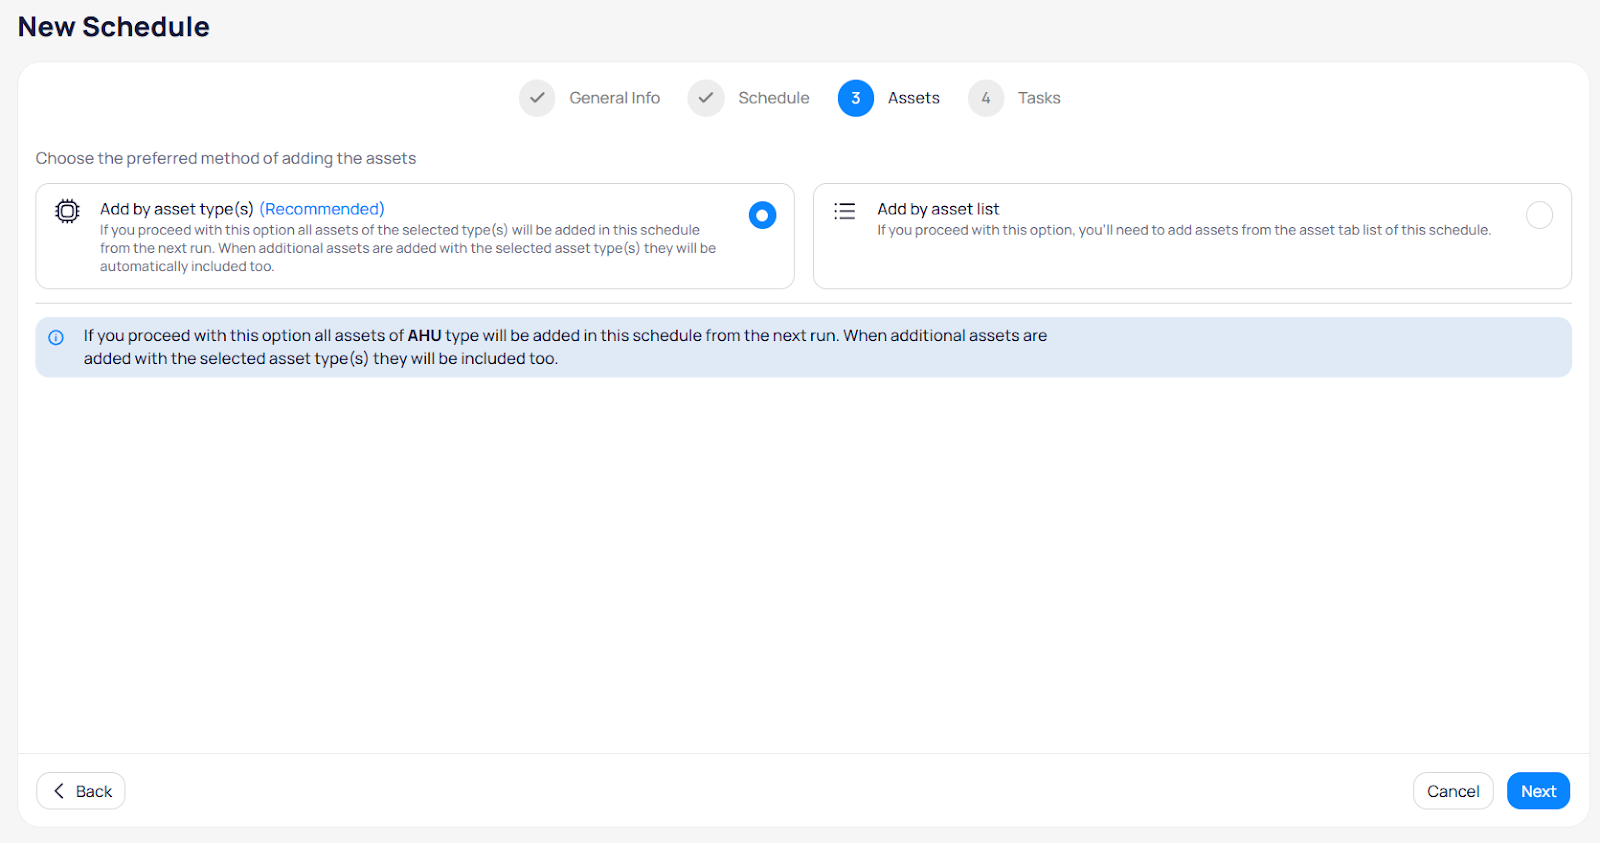
Task: Click the chip icon beside Add by asset type(s)
Action: click(x=67, y=211)
